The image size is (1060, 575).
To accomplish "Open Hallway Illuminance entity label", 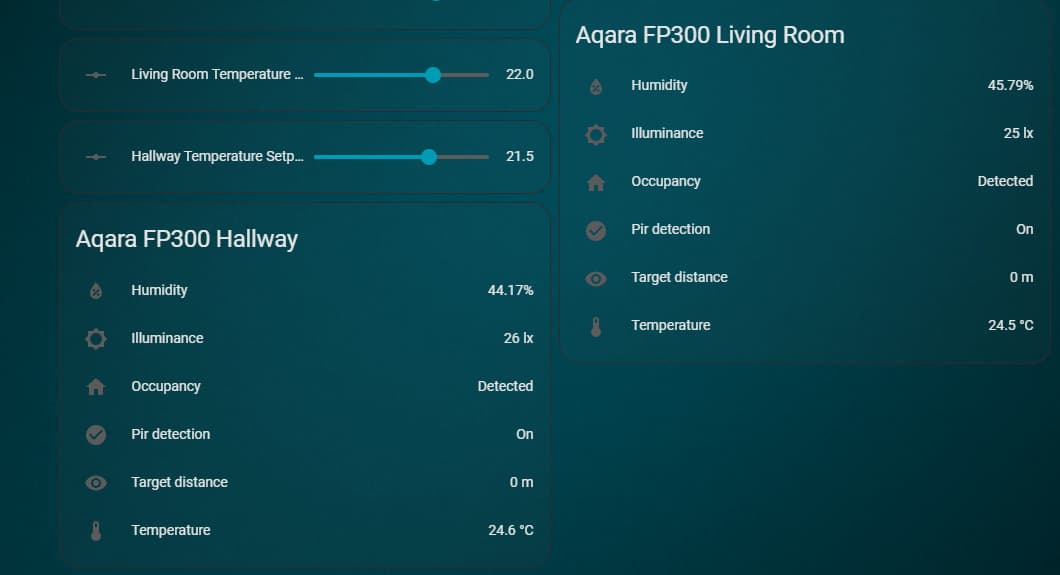I will (x=167, y=338).
